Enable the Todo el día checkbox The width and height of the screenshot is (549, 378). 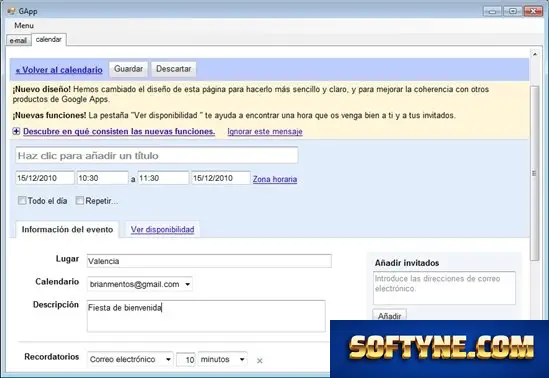[22, 201]
